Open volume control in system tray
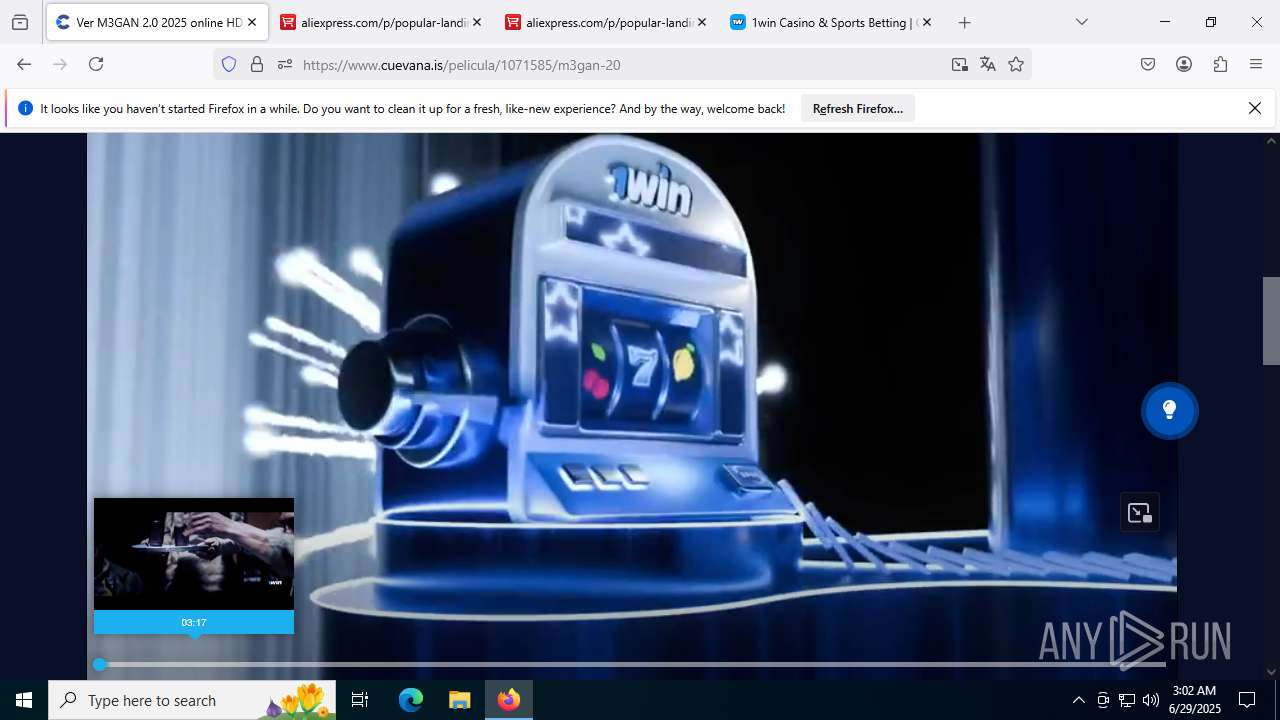The height and width of the screenshot is (720, 1280). [1151, 700]
